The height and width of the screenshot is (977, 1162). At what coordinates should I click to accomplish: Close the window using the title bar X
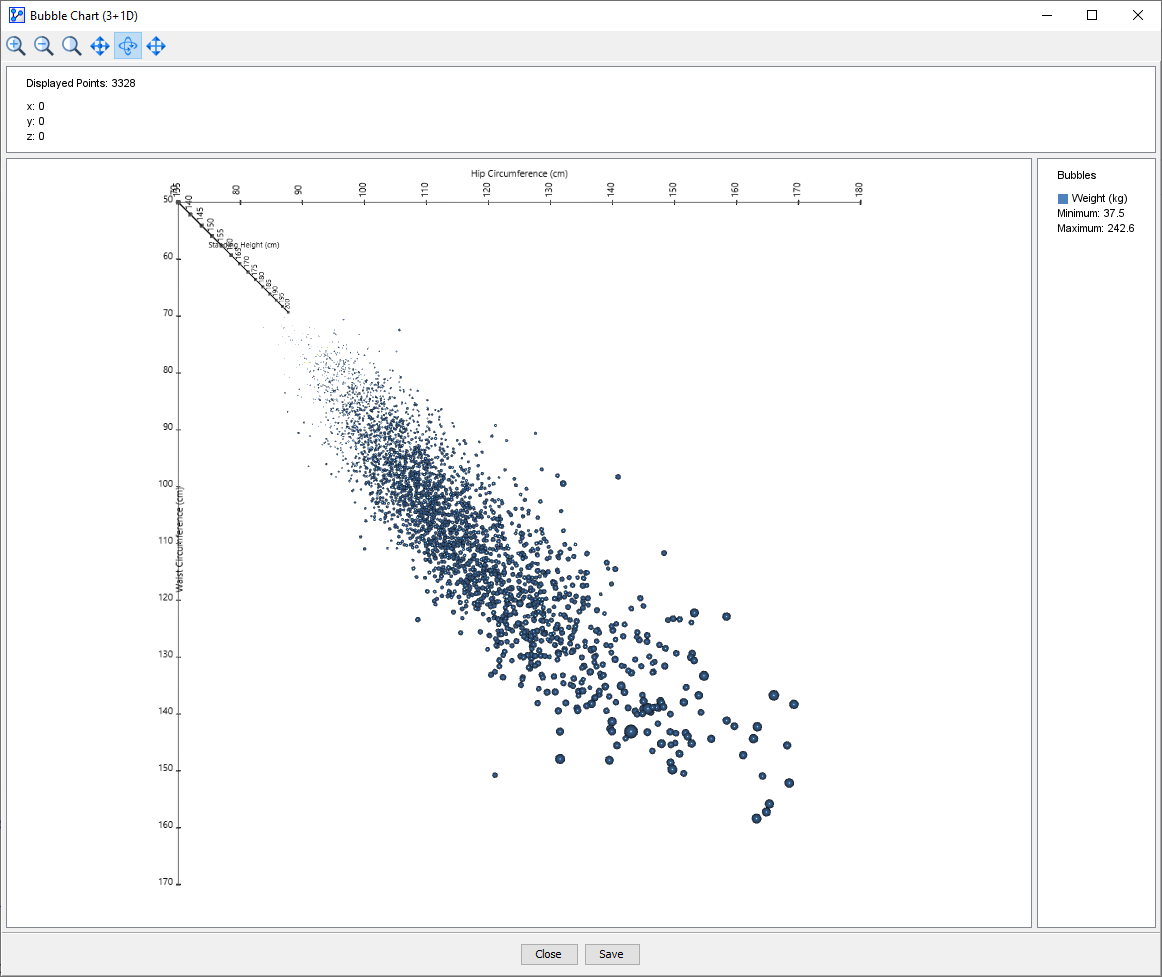(x=1138, y=15)
